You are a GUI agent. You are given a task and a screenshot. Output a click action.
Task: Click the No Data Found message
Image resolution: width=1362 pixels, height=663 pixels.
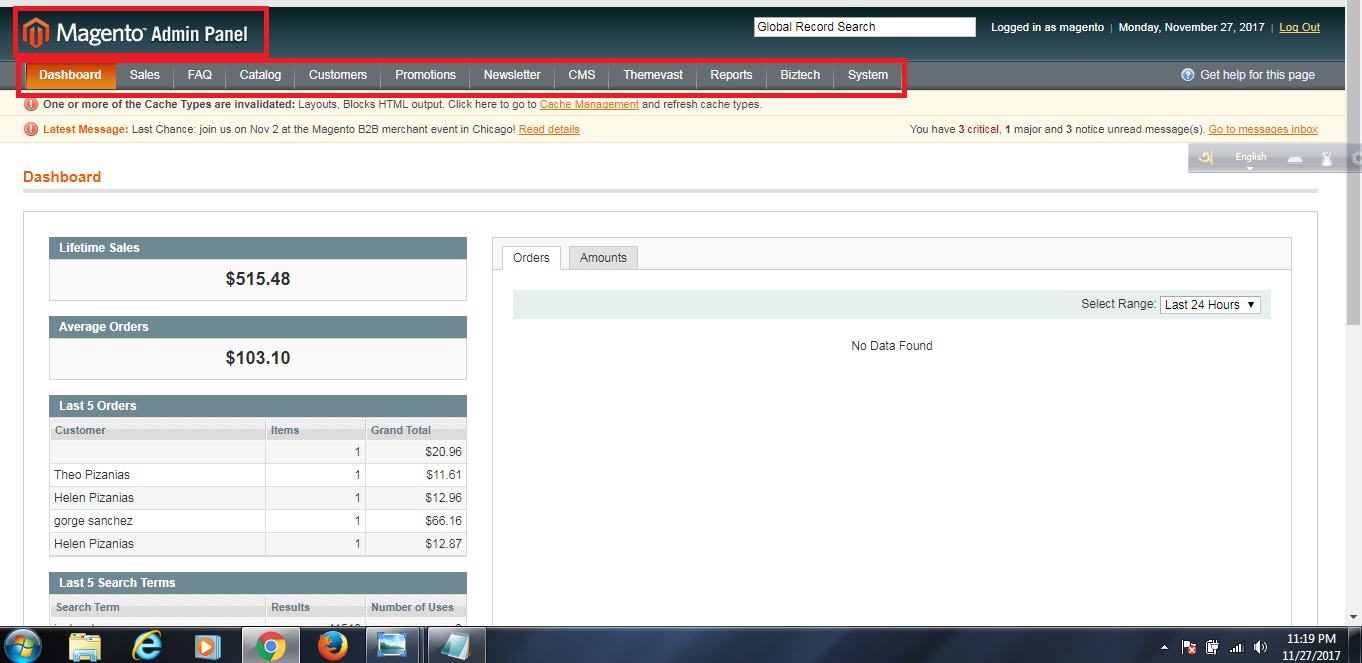click(892, 346)
